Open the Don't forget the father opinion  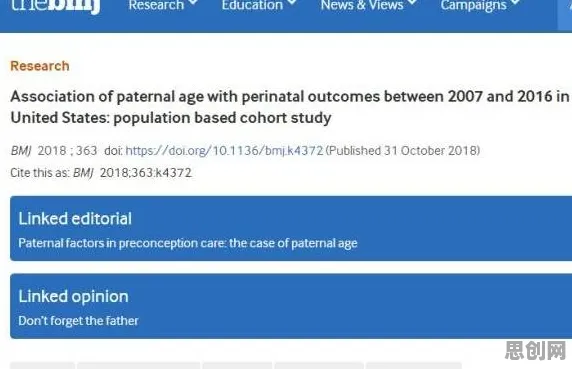click(78, 321)
